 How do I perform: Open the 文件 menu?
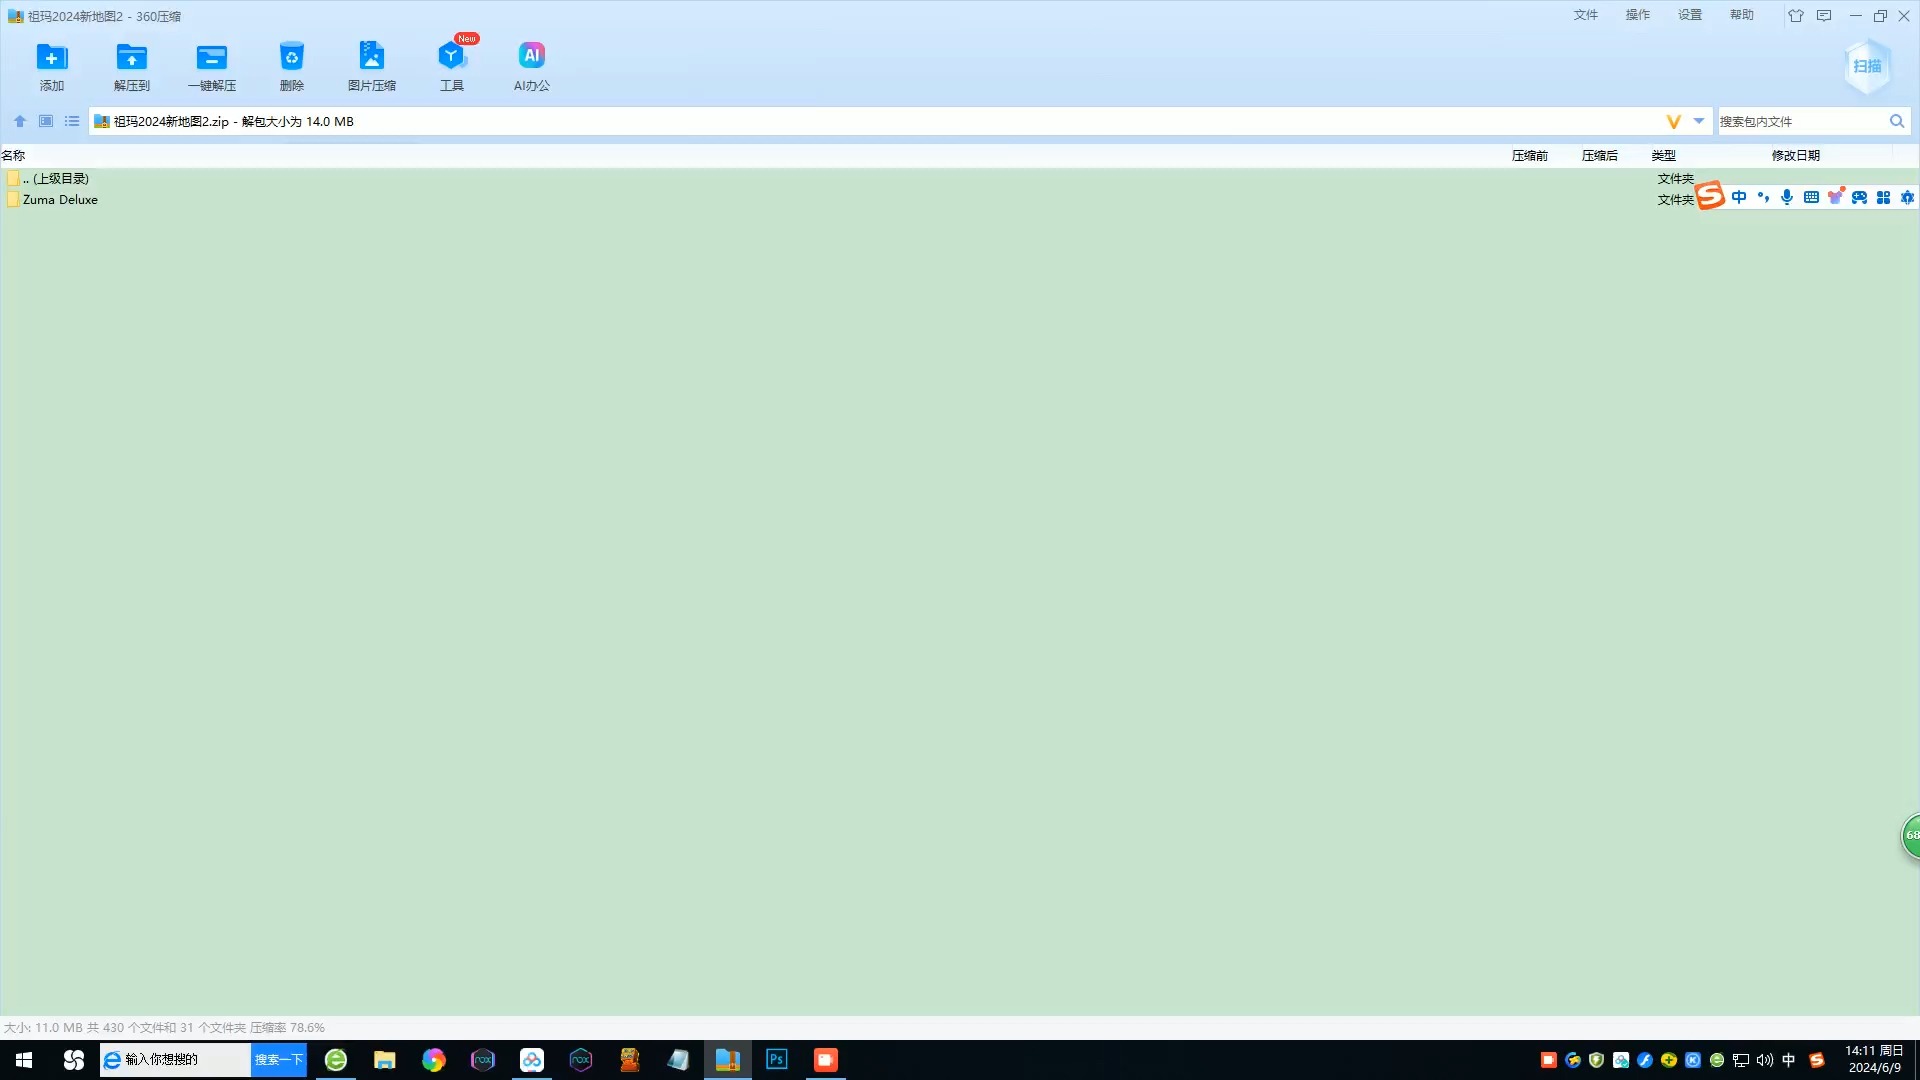coord(1586,15)
